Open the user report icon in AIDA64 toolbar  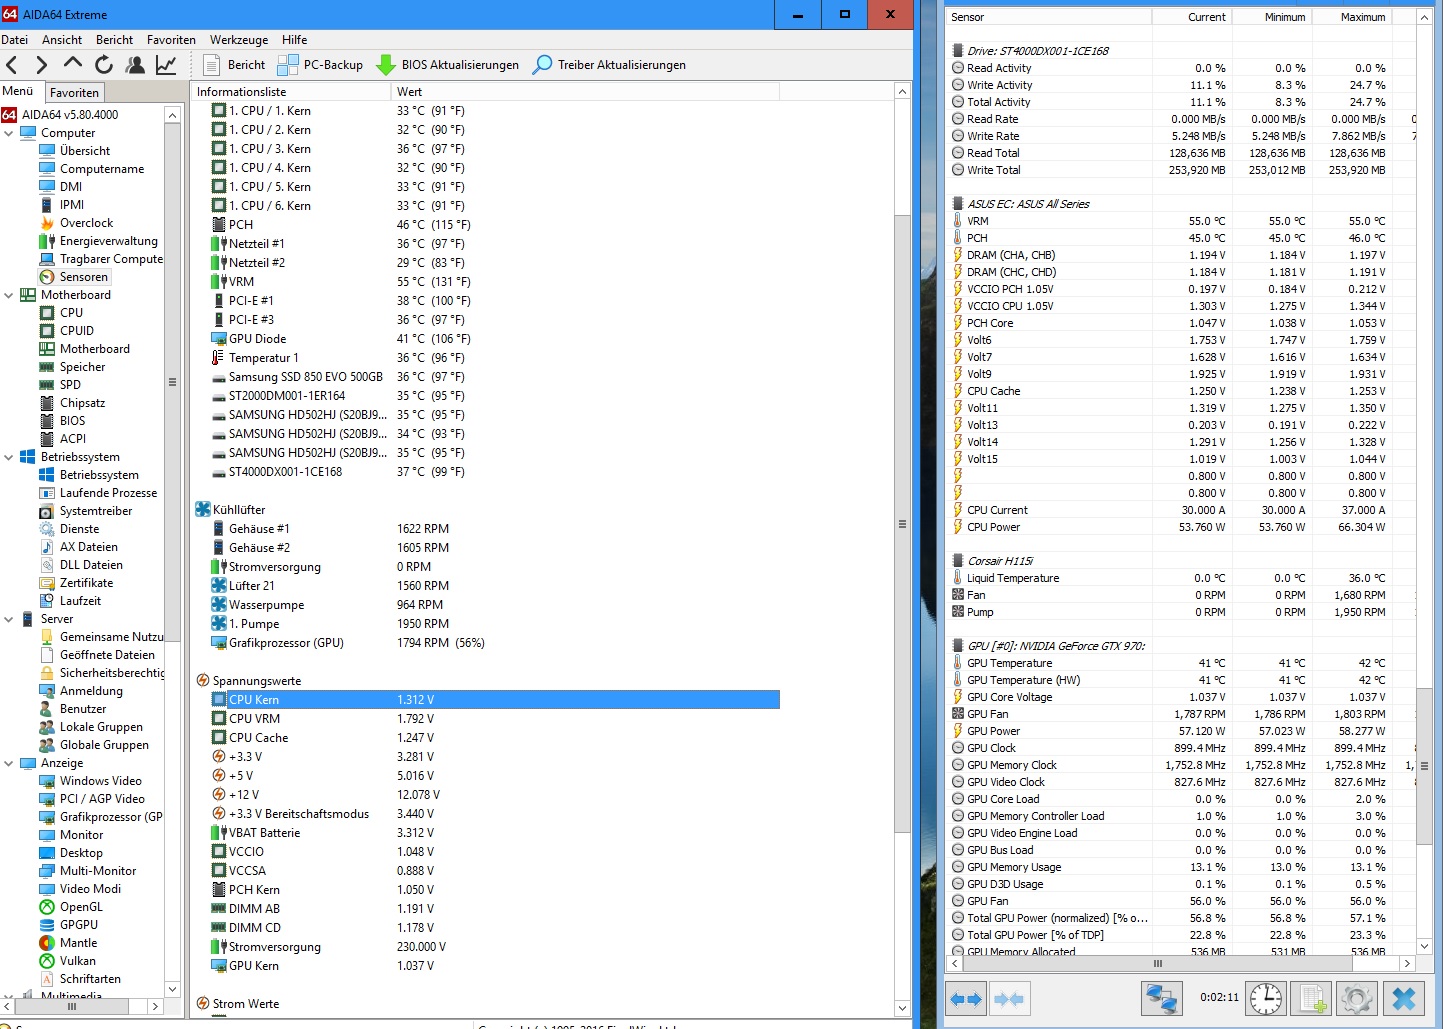click(x=135, y=65)
